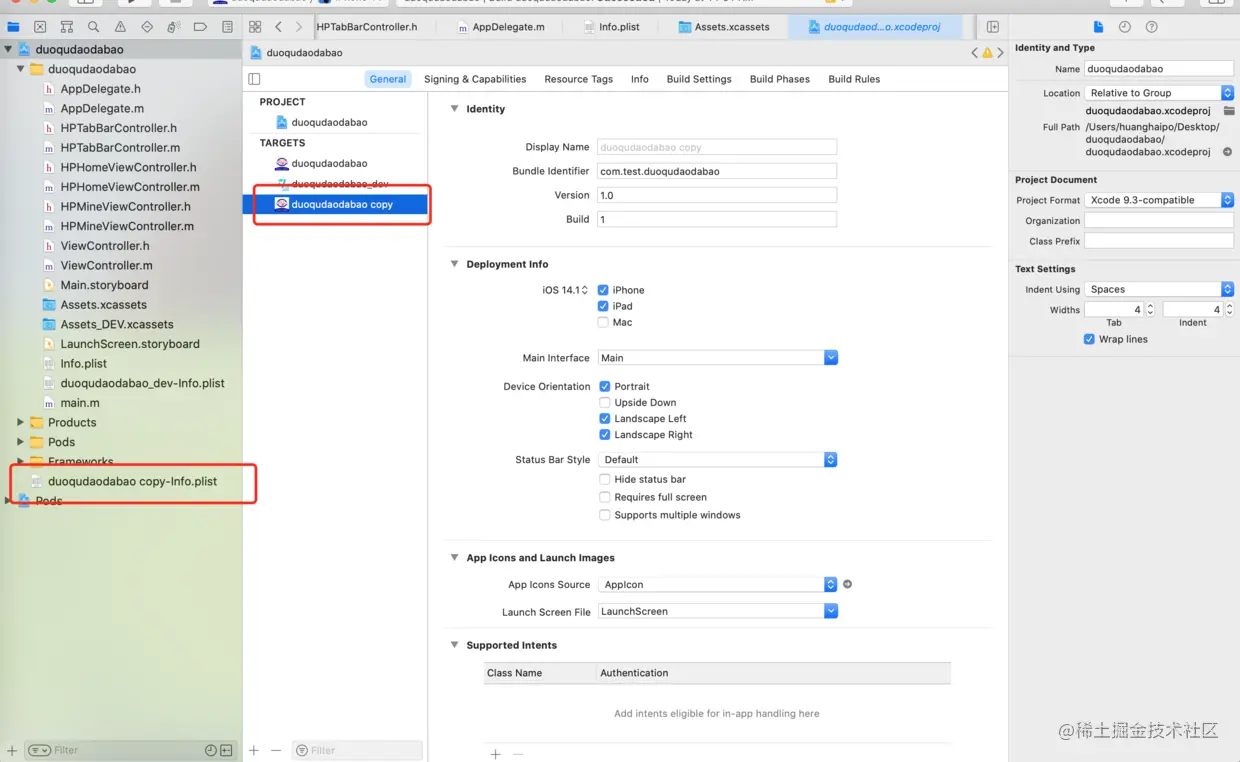Select the duoqudaodabao copy target
The image size is (1240, 762).
coord(336,204)
